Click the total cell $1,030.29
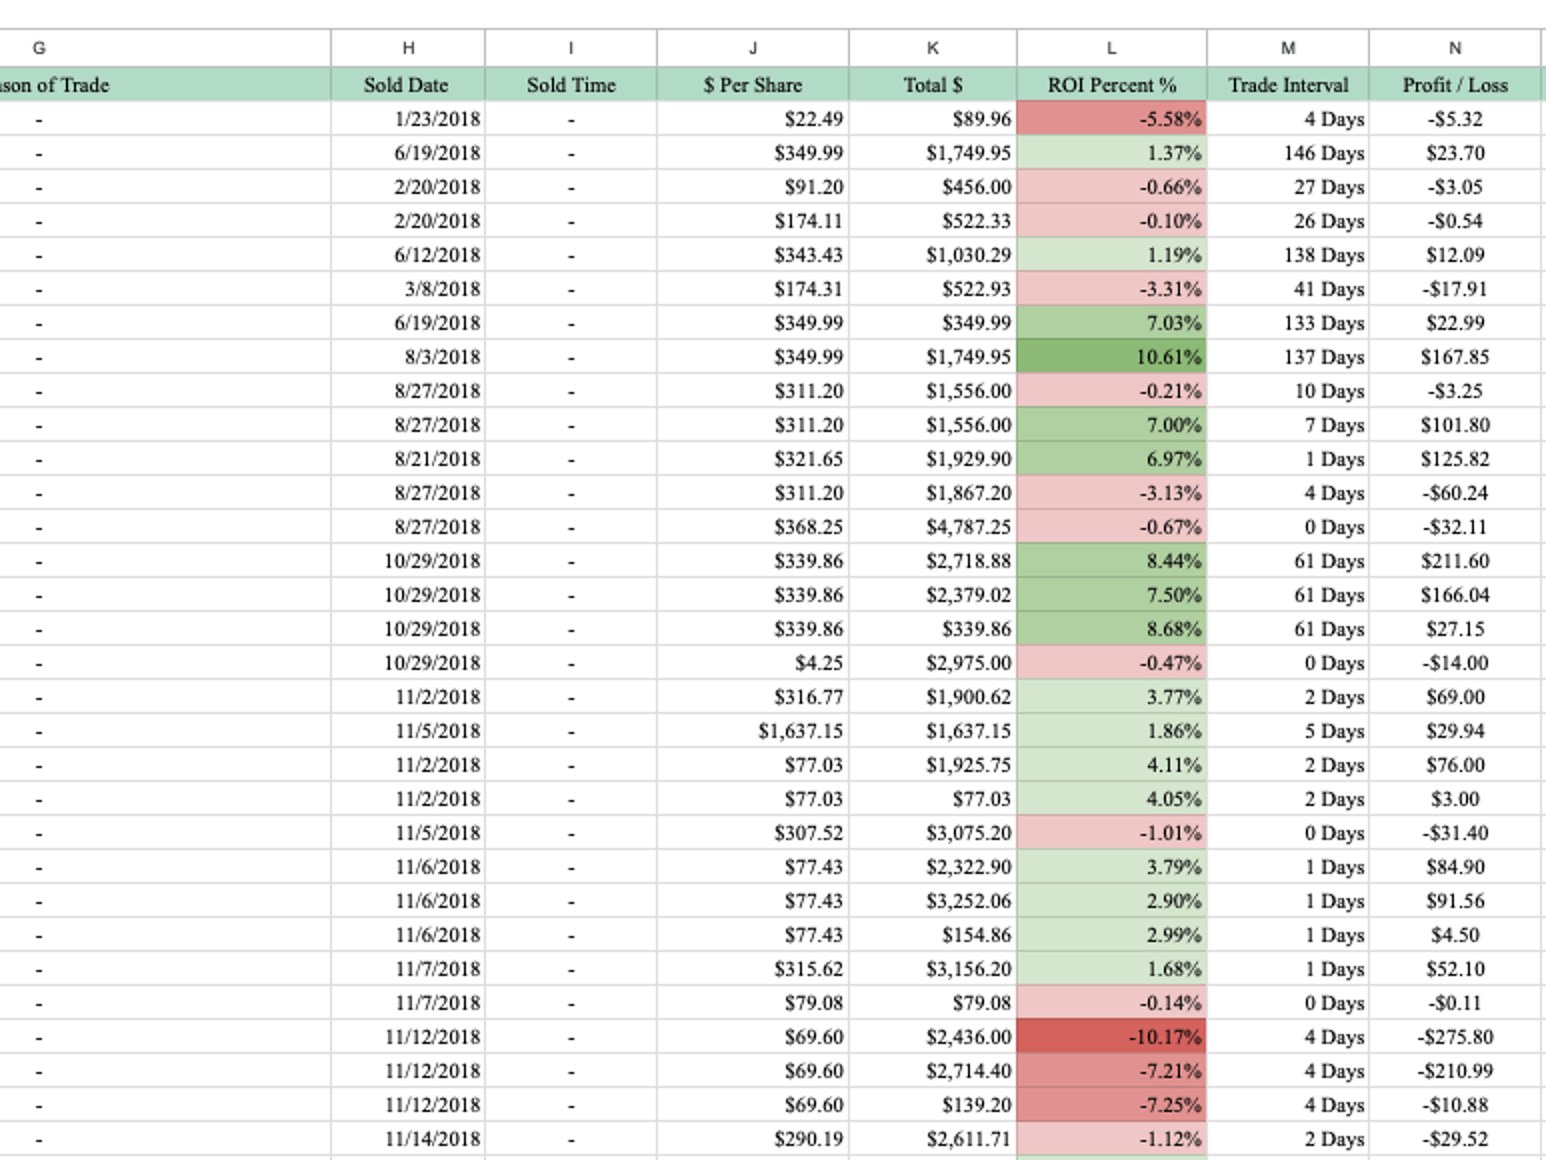 (933, 255)
